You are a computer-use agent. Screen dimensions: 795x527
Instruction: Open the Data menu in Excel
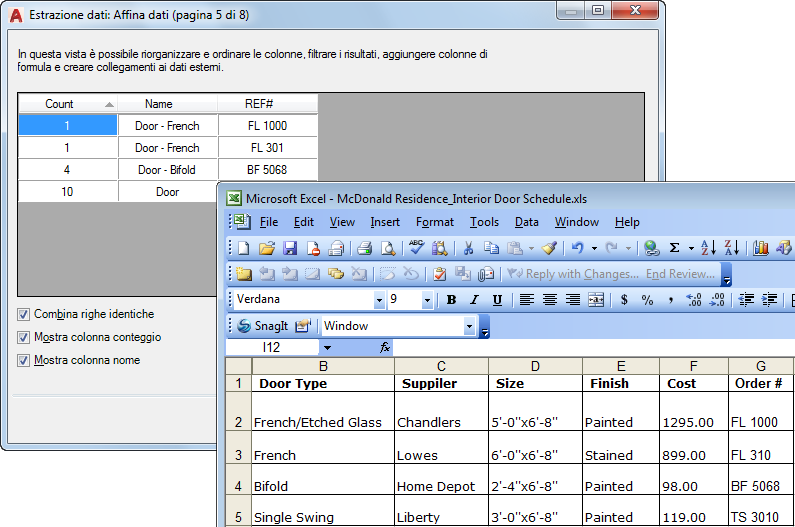pyautogui.click(x=527, y=222)
